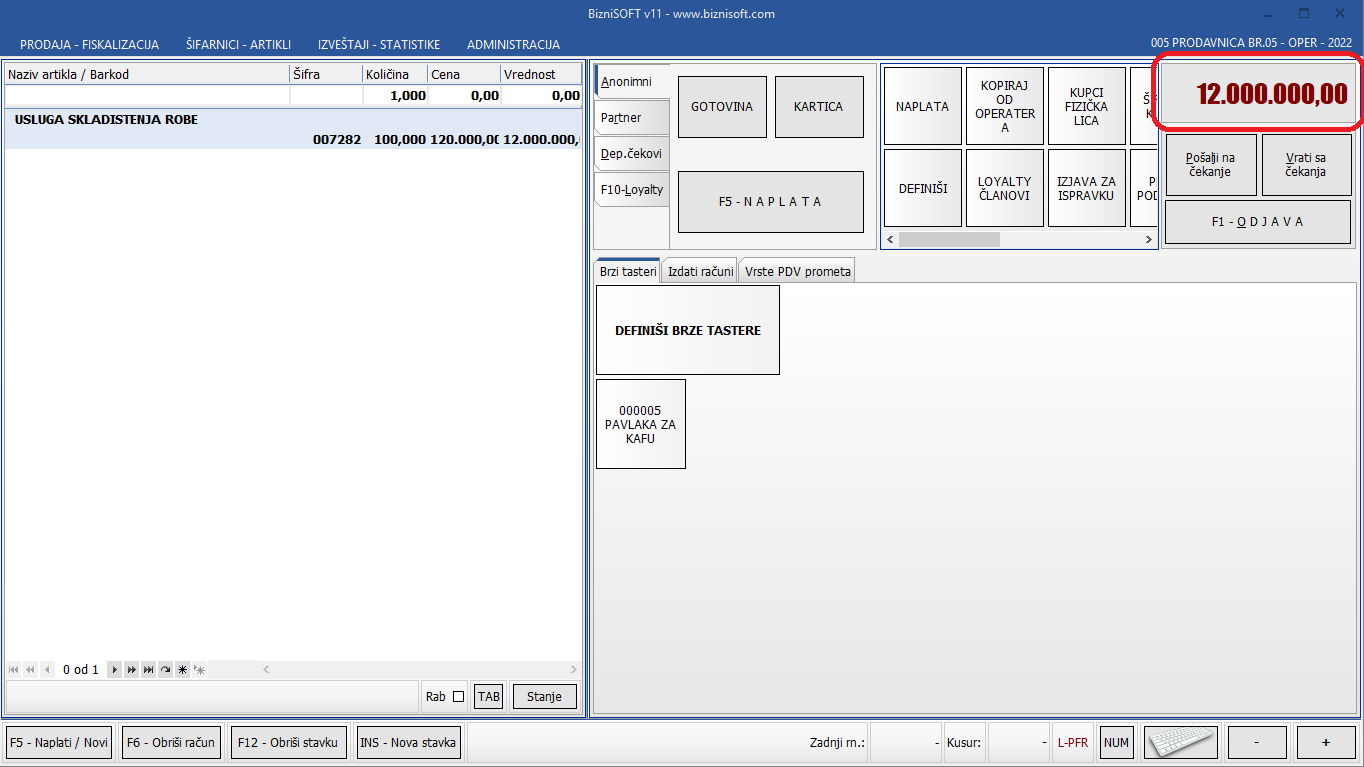Toggle the L-PFR status indicator
The image size is (1364, 767).
(1073, 743)
